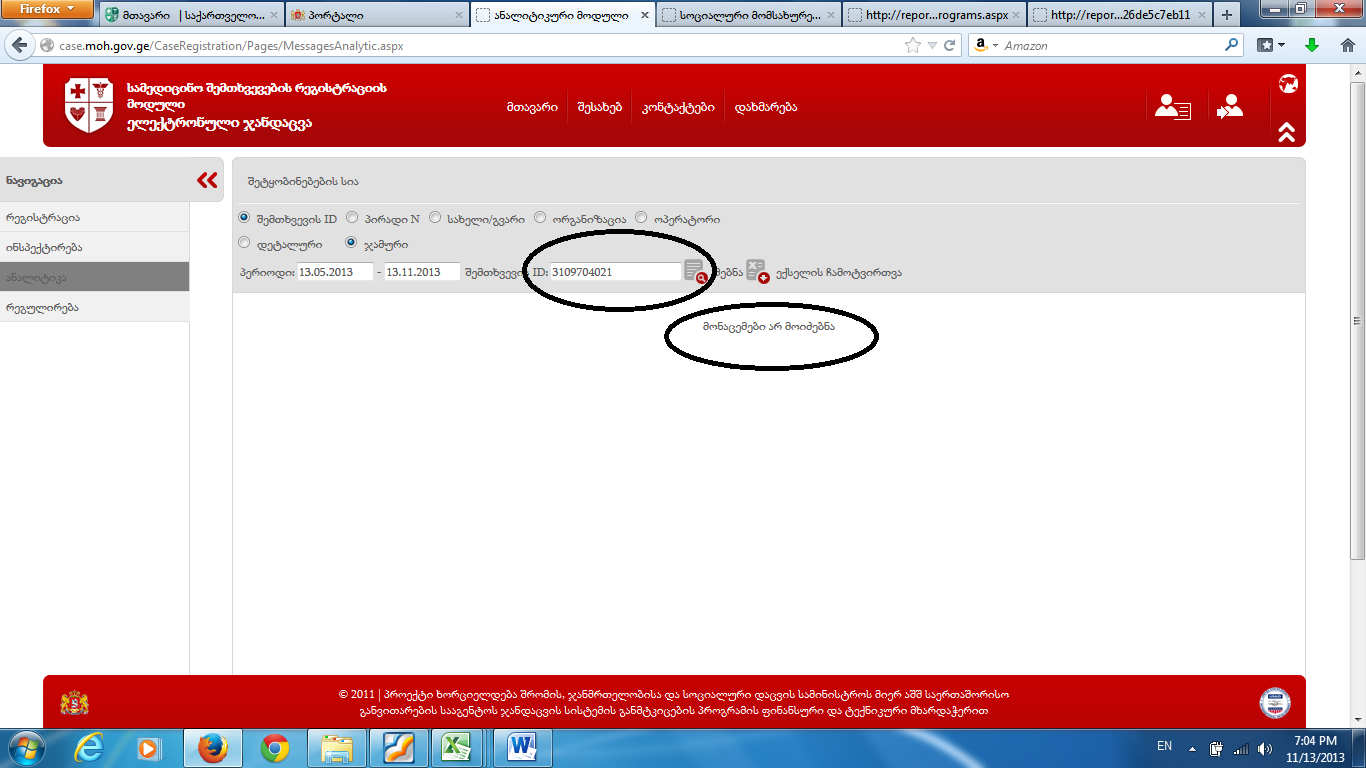Collapse the header with the double up chevron
This screenshot has height=768, width=1366.
click(x=1287, y=132)
